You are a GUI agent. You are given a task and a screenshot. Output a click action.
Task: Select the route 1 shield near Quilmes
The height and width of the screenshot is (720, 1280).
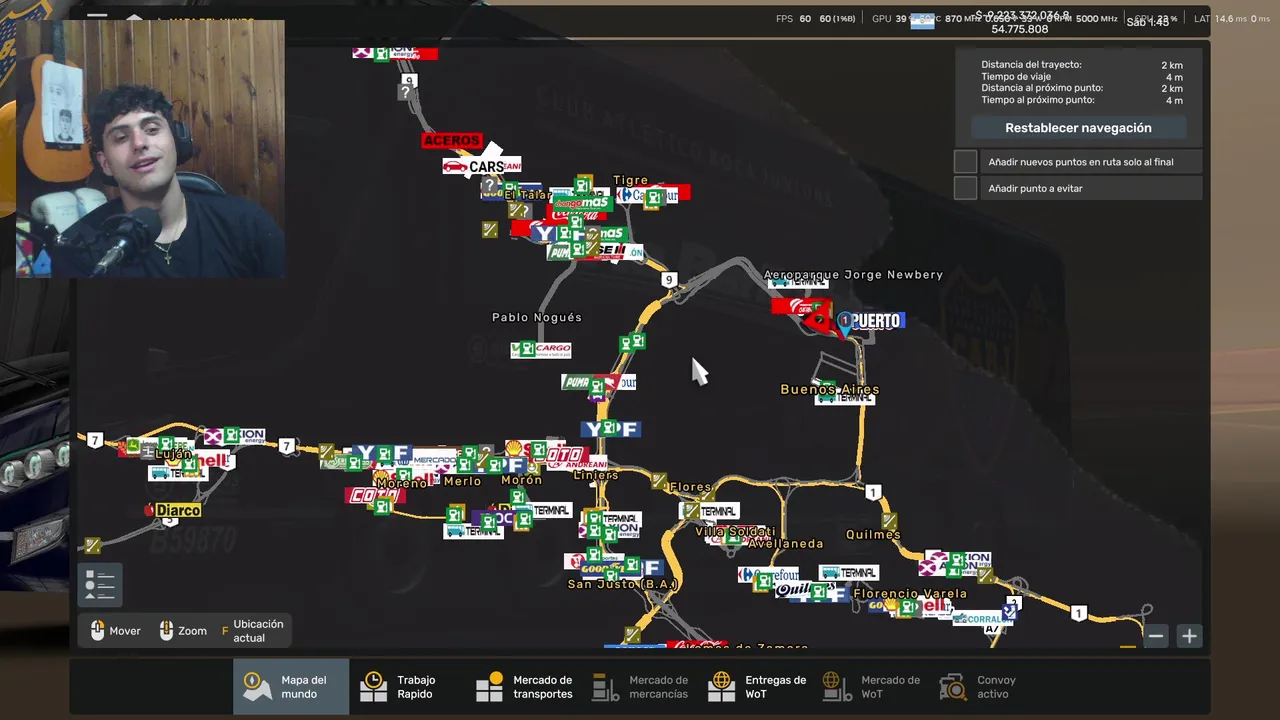pos(874,492)
